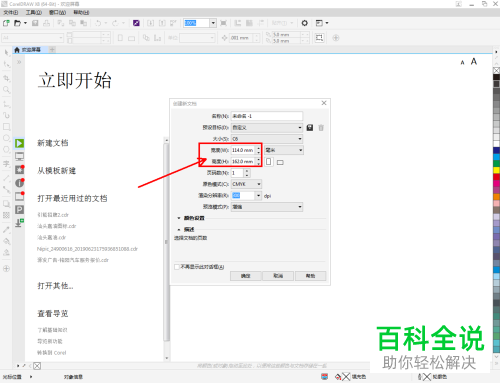Click the green Get Started play icon

tap(19, 143)
